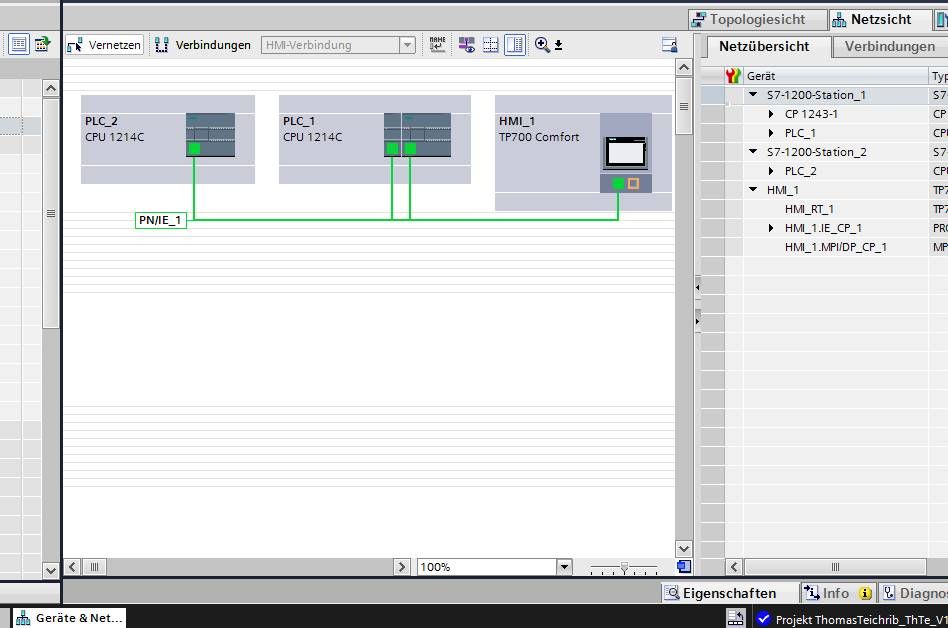Click the orange MPI/DP port on HMI_1
The height and width of the screenshot is (628, 948).
point(633,184)
